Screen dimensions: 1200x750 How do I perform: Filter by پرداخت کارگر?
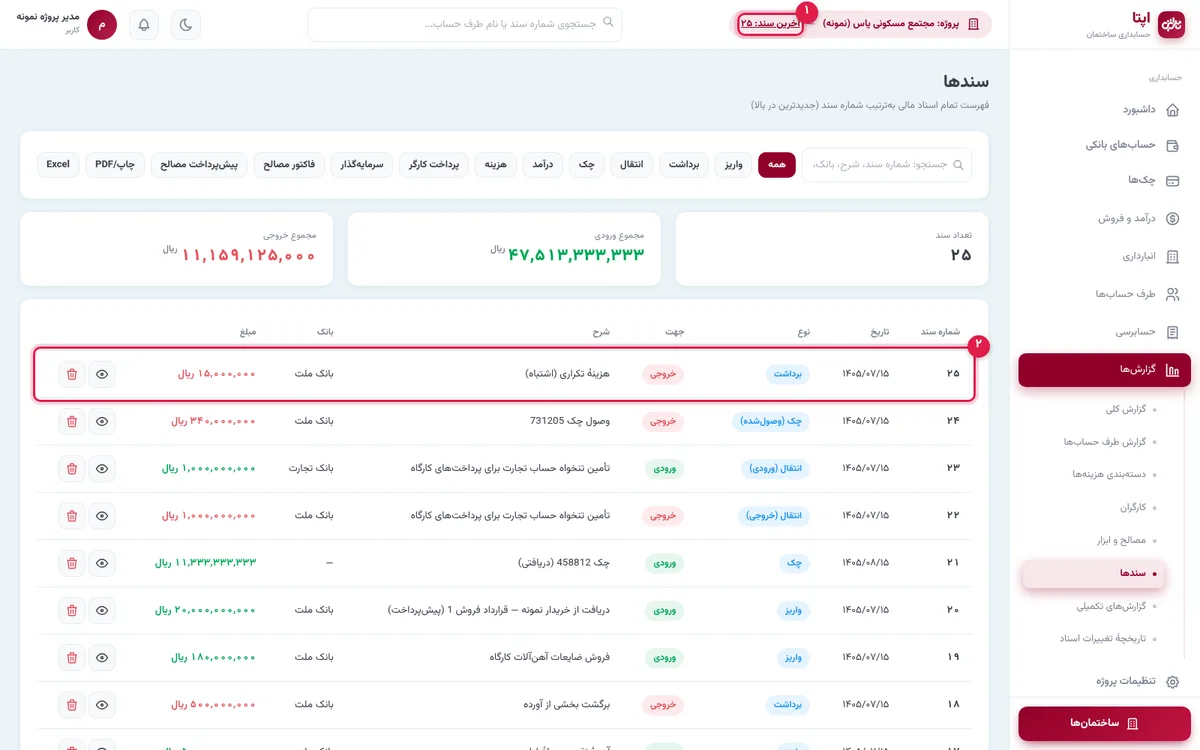pos(434,165)
